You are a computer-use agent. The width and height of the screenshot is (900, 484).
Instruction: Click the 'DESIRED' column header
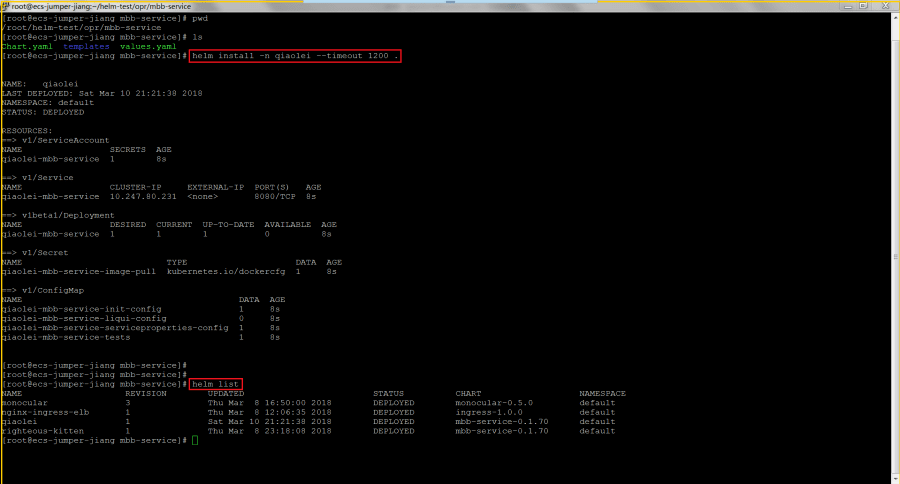point(127,224)
